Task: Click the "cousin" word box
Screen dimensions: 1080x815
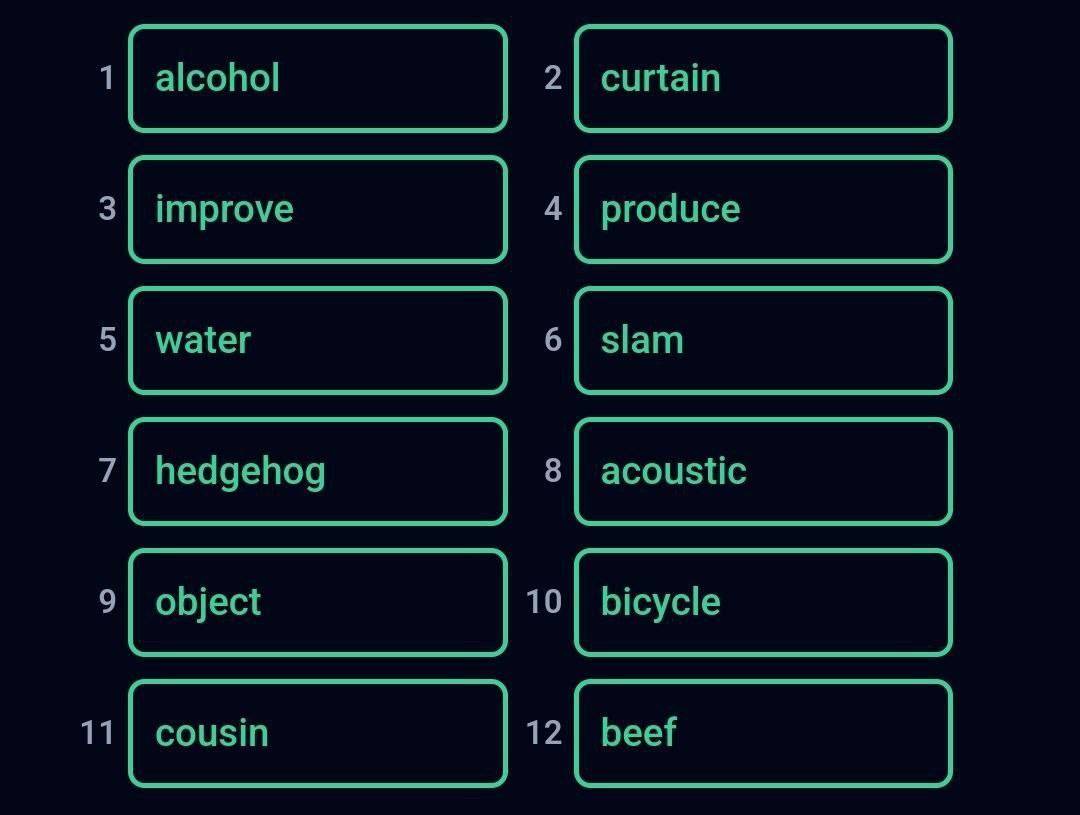Action: pos(318,734)
